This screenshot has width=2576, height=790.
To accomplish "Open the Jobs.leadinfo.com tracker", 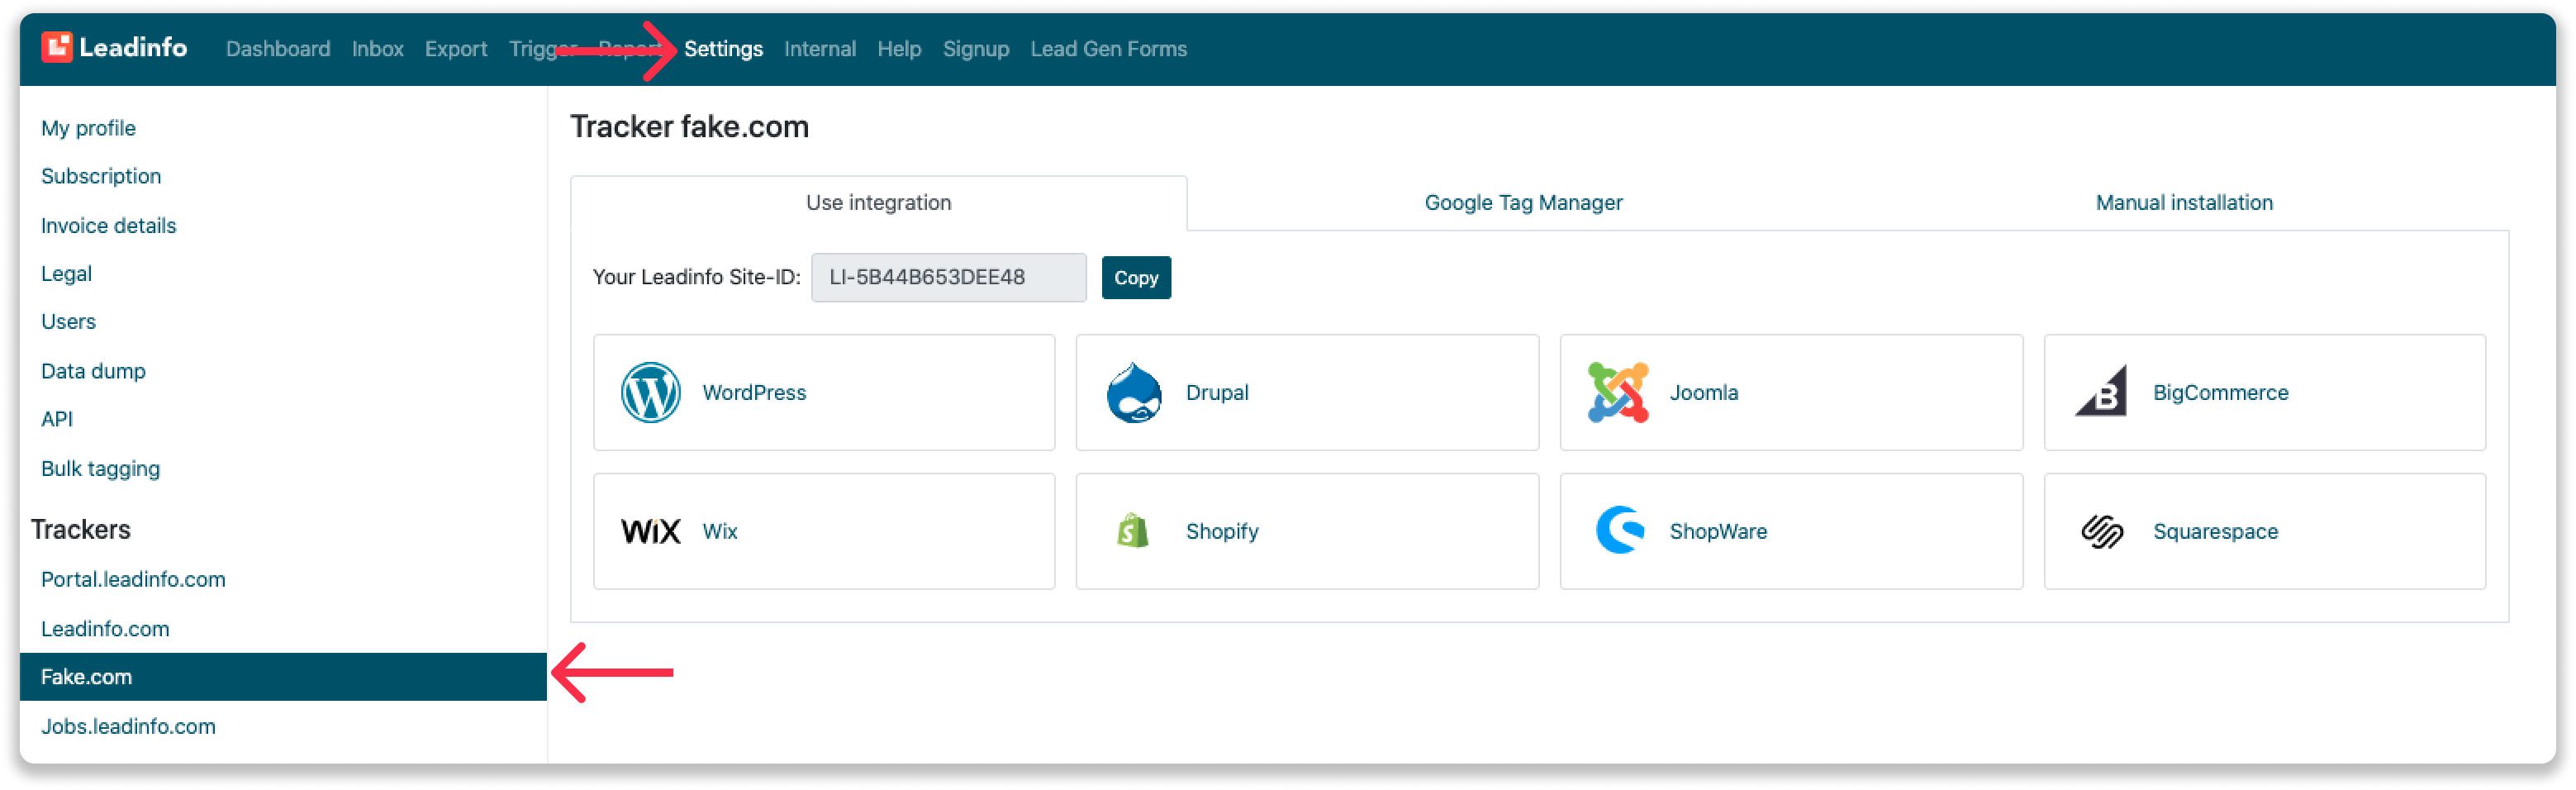I will [x=128, y=726].
